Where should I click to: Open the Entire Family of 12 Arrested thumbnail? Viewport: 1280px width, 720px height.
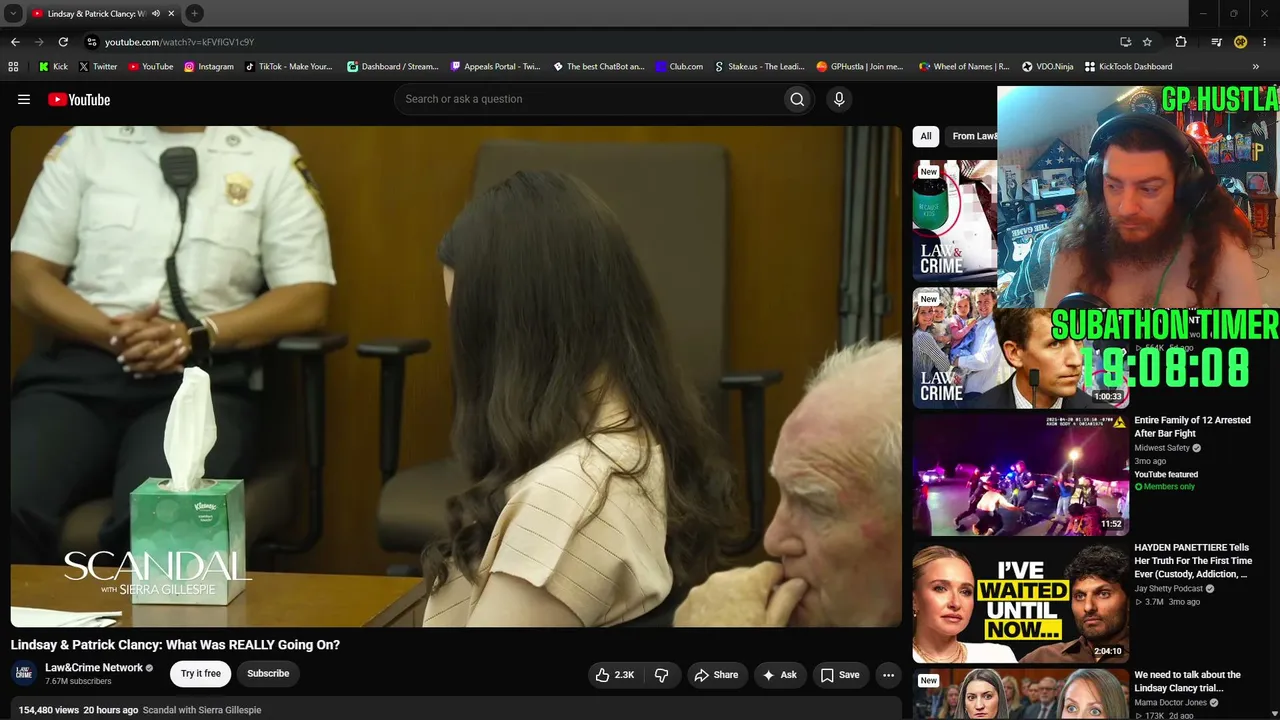(1020, 475)
